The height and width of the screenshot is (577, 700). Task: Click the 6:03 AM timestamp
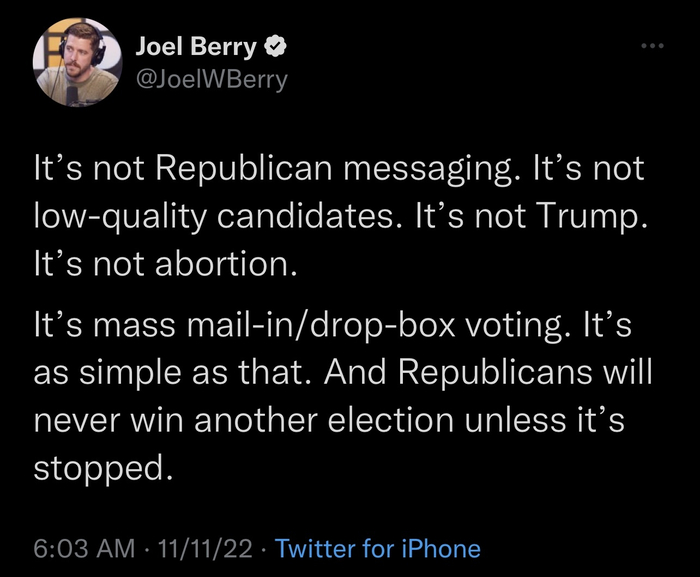click(x=83, y=548)
